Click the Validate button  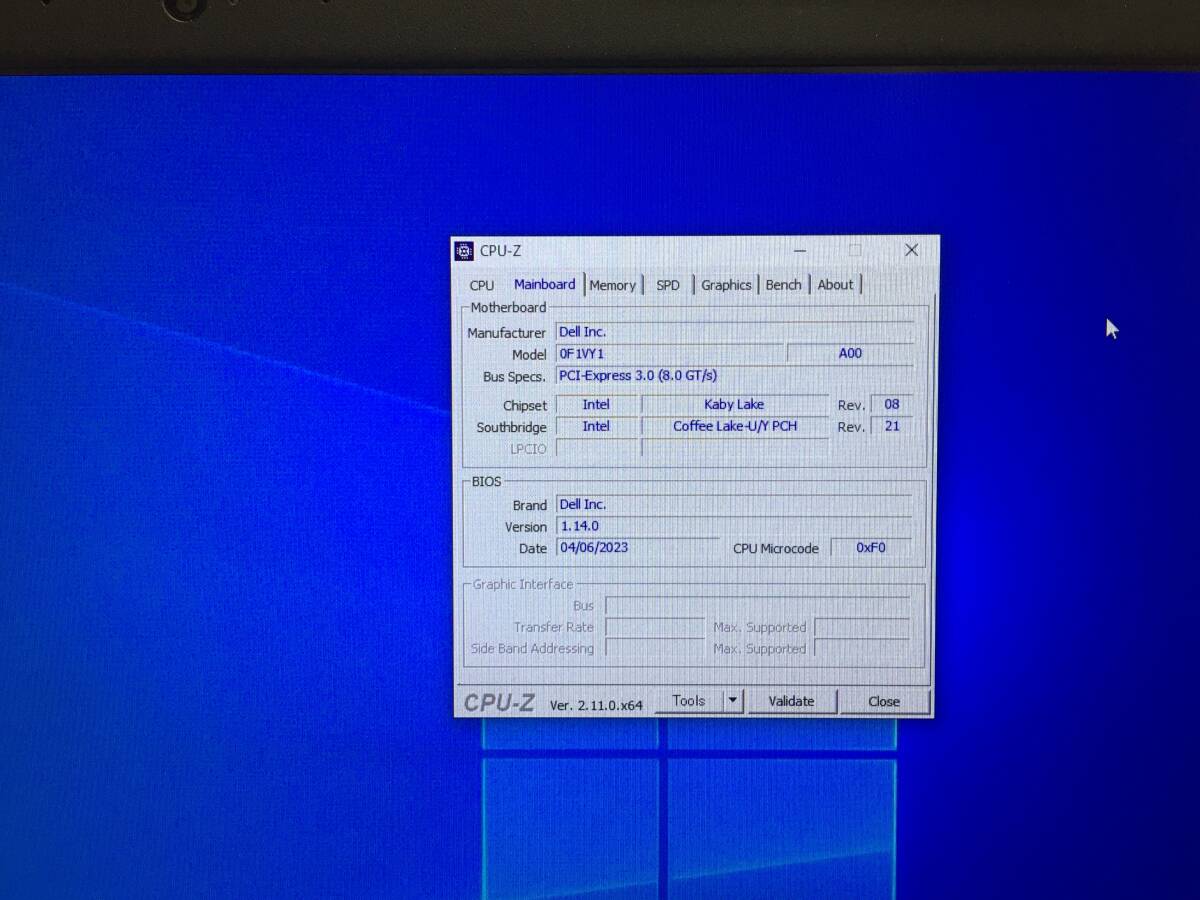(x=792, y=701)
